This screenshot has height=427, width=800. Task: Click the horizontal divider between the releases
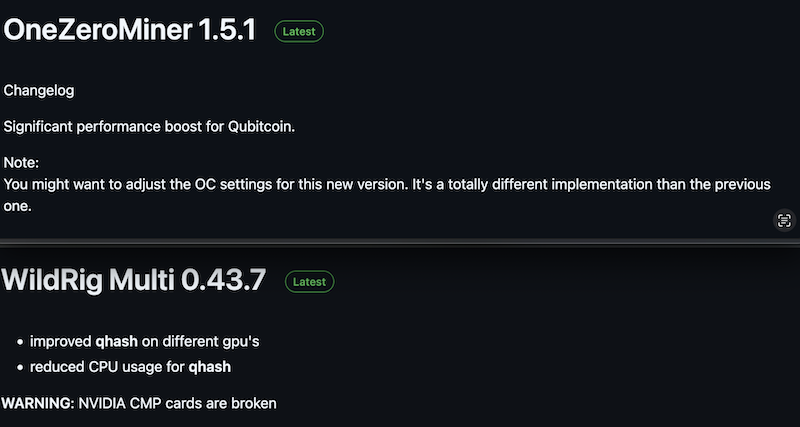coord(400,242)
